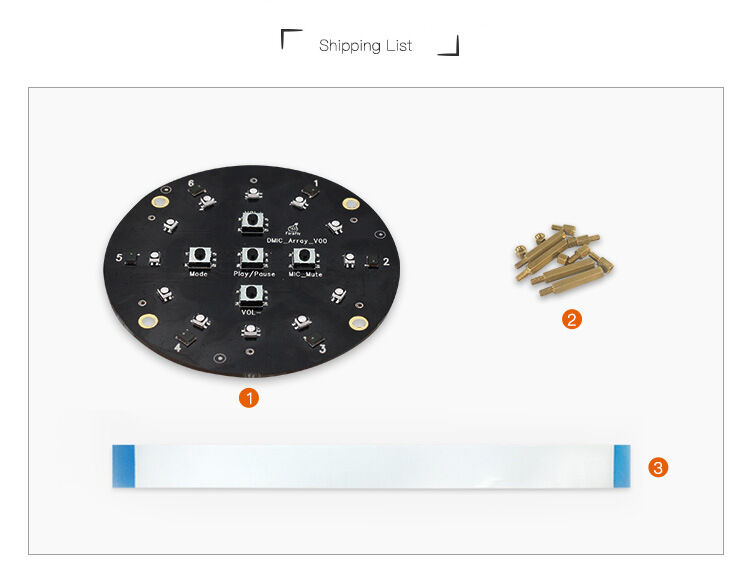Image resolution: width=750 pixels, height=583 pixels.
Task: Click the Play/Pause tactile button on board
Action: pyautogui.click(x=252, y=257)
